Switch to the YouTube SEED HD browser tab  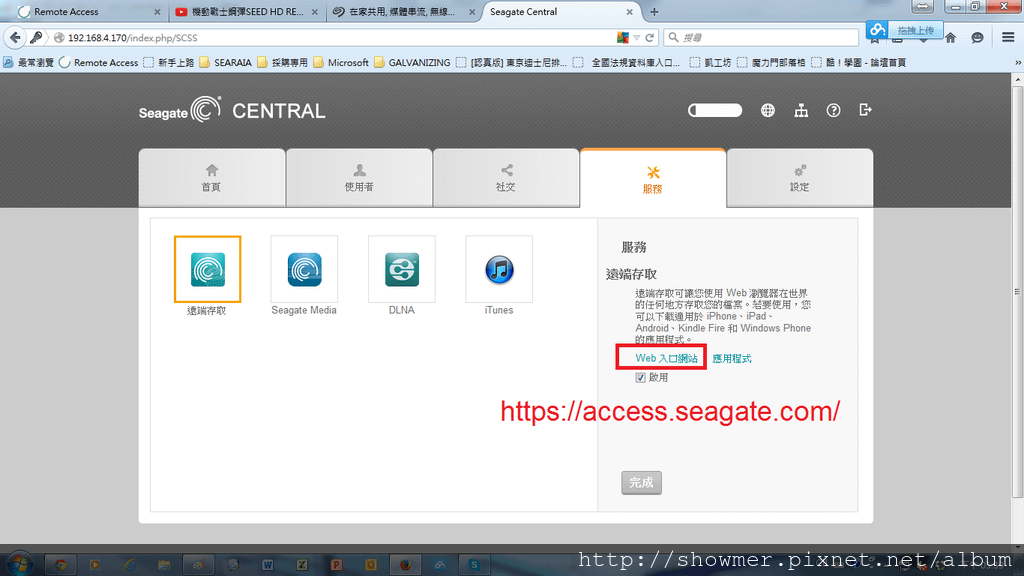(247, 12)
